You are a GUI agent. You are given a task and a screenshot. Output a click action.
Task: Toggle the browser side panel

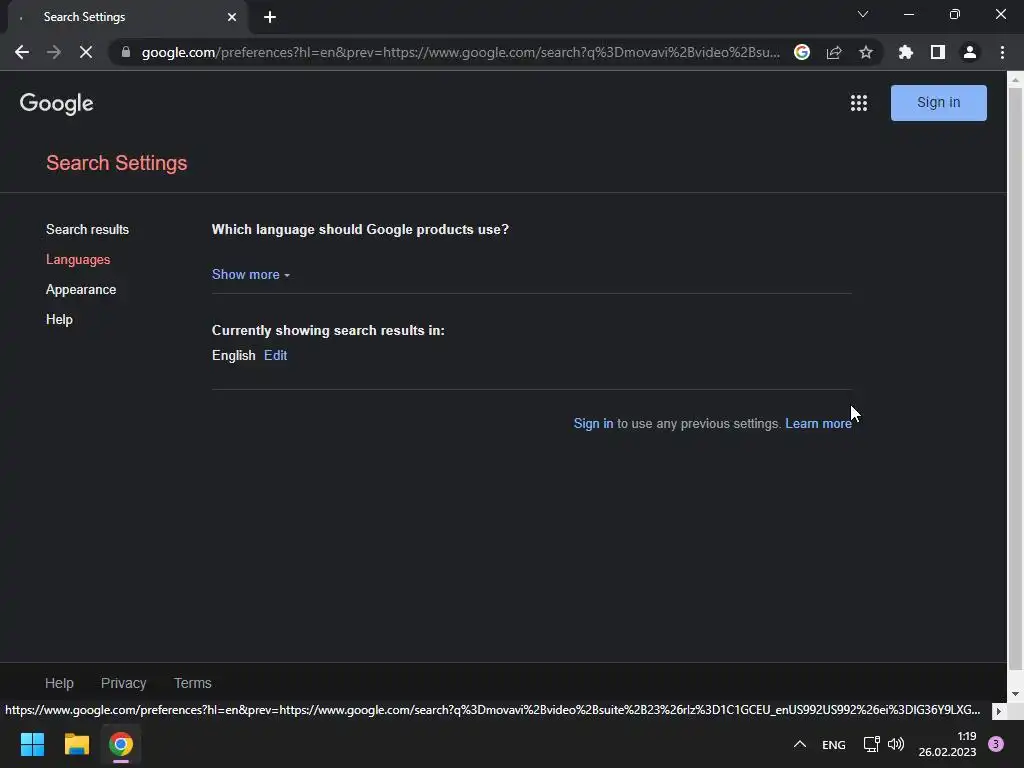coord(938,52)
